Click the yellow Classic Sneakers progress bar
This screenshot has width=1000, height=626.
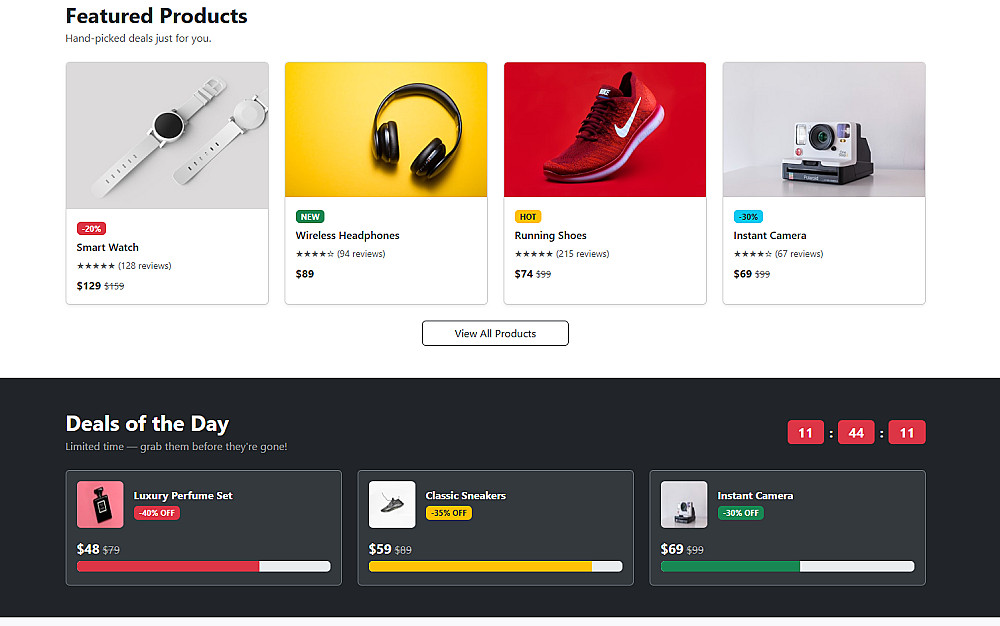(480, 567)
